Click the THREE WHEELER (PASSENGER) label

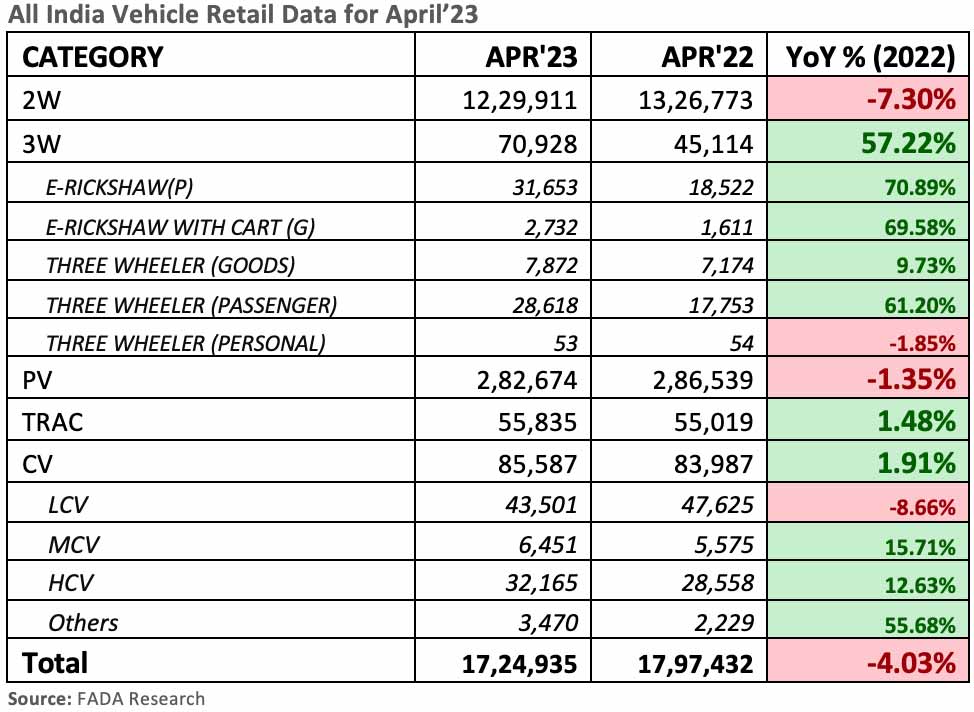click(191, 303)
